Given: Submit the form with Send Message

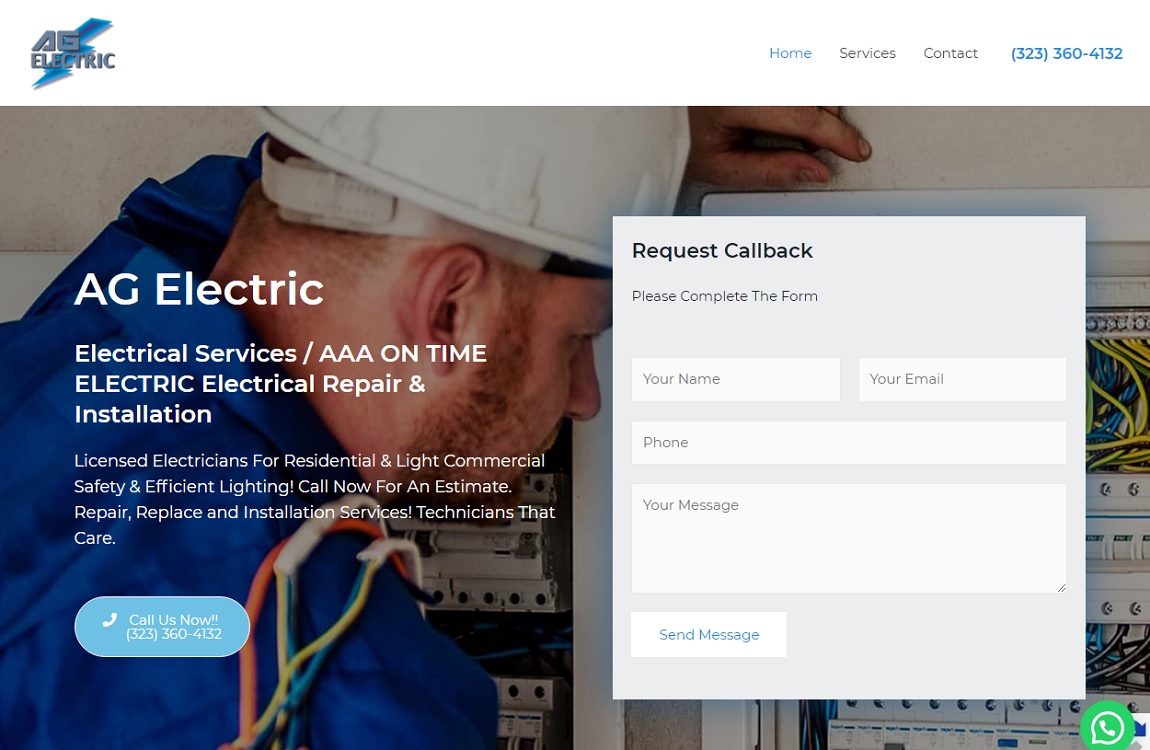Looking at the screenshot, I should (709, 635).
